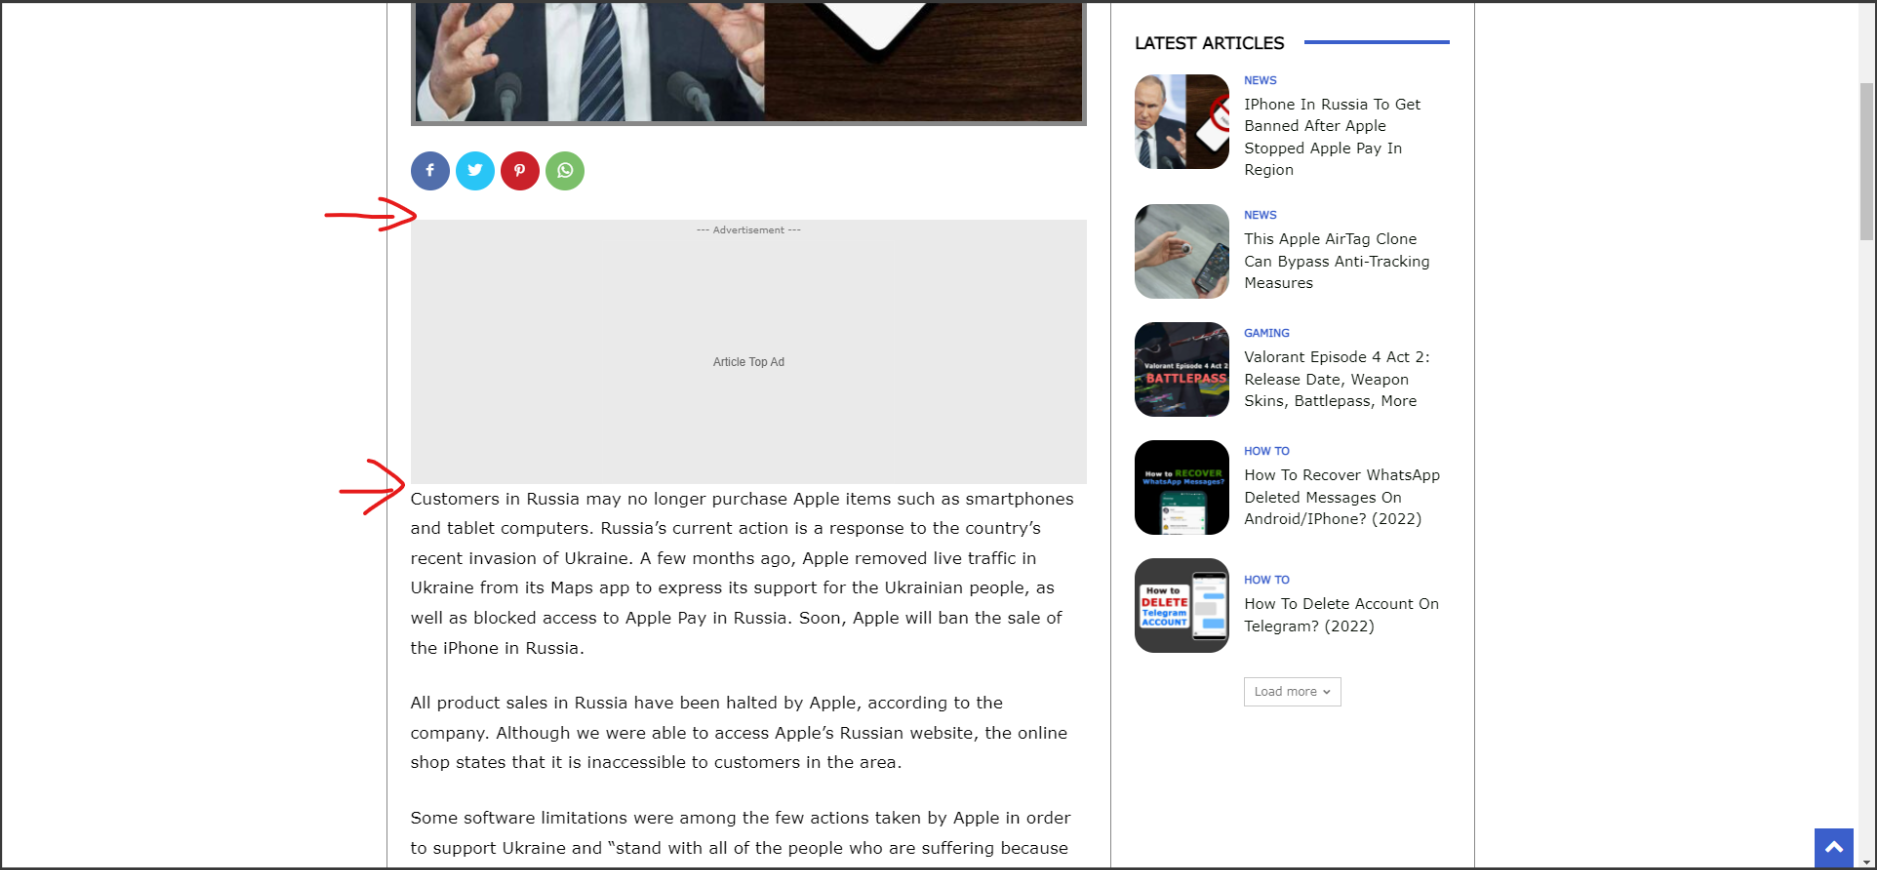Open the Delete Telegram Account thumbnail

click(x=1182, y=606)
